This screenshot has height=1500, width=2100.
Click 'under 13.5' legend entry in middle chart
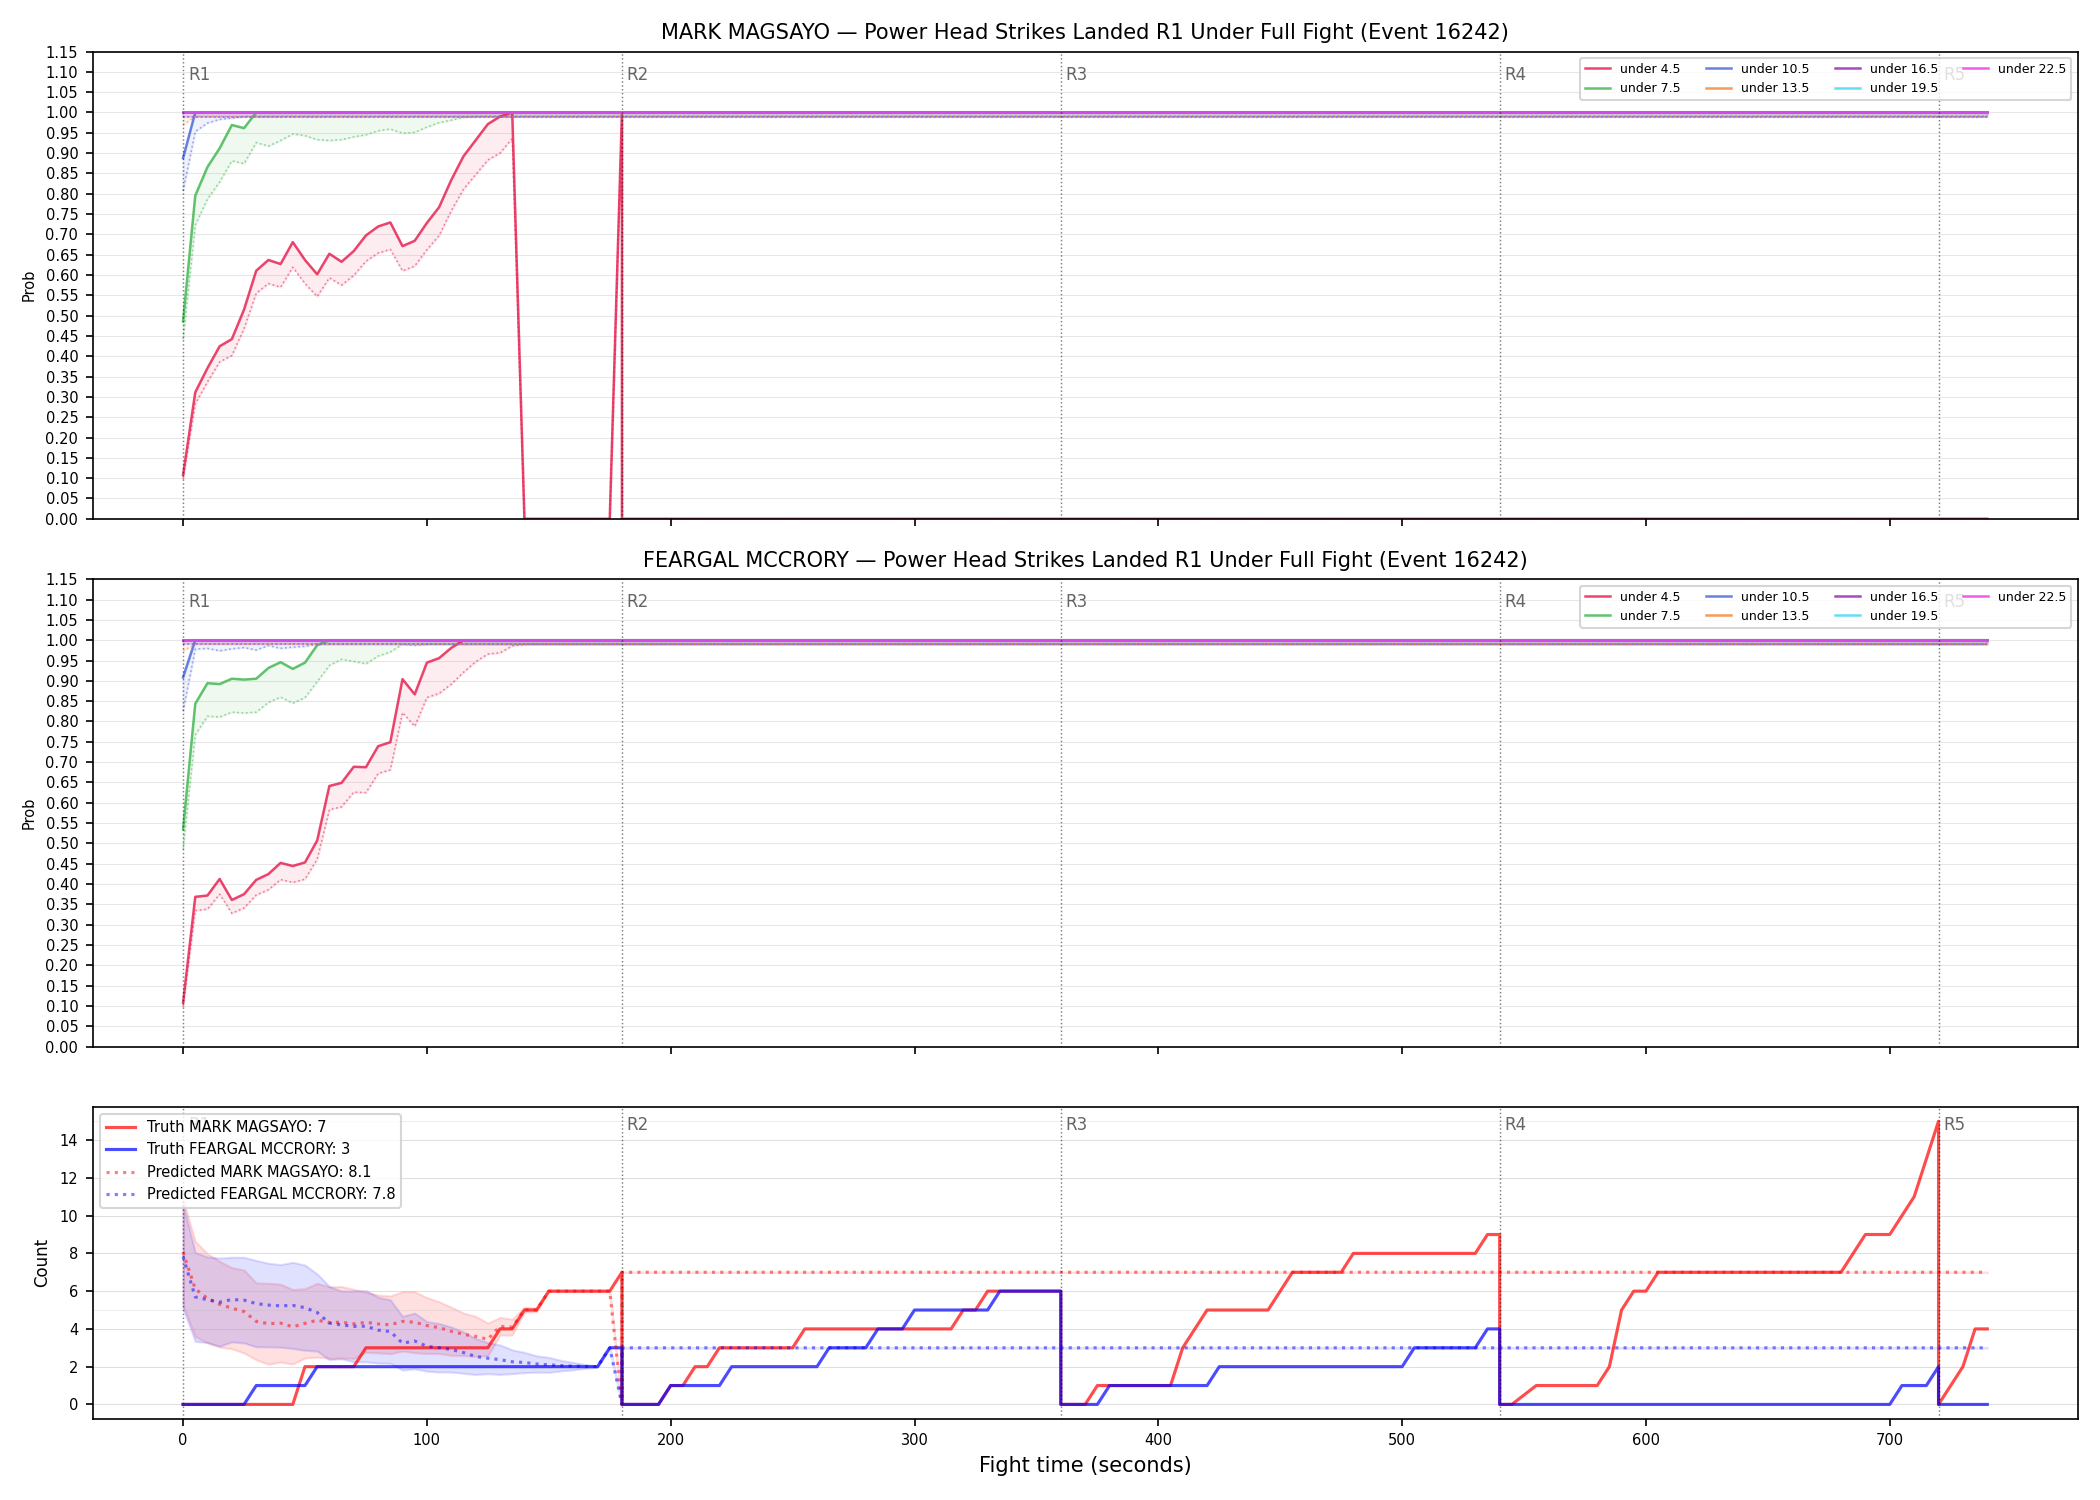pyautogui.click(x=1757, y=616)
